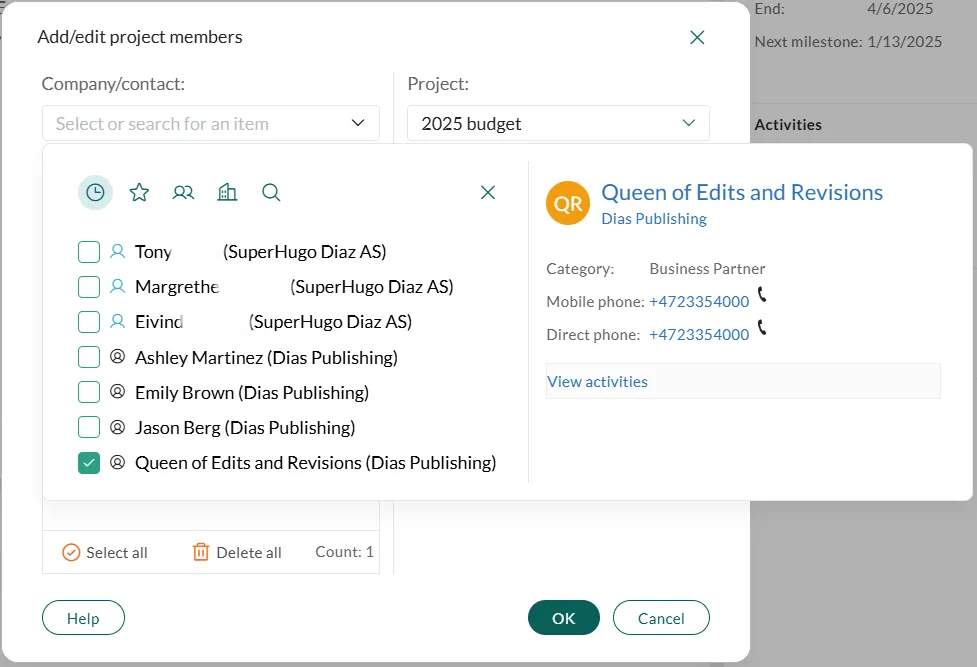
Task: Click Select all in member list
Action: 105,552
